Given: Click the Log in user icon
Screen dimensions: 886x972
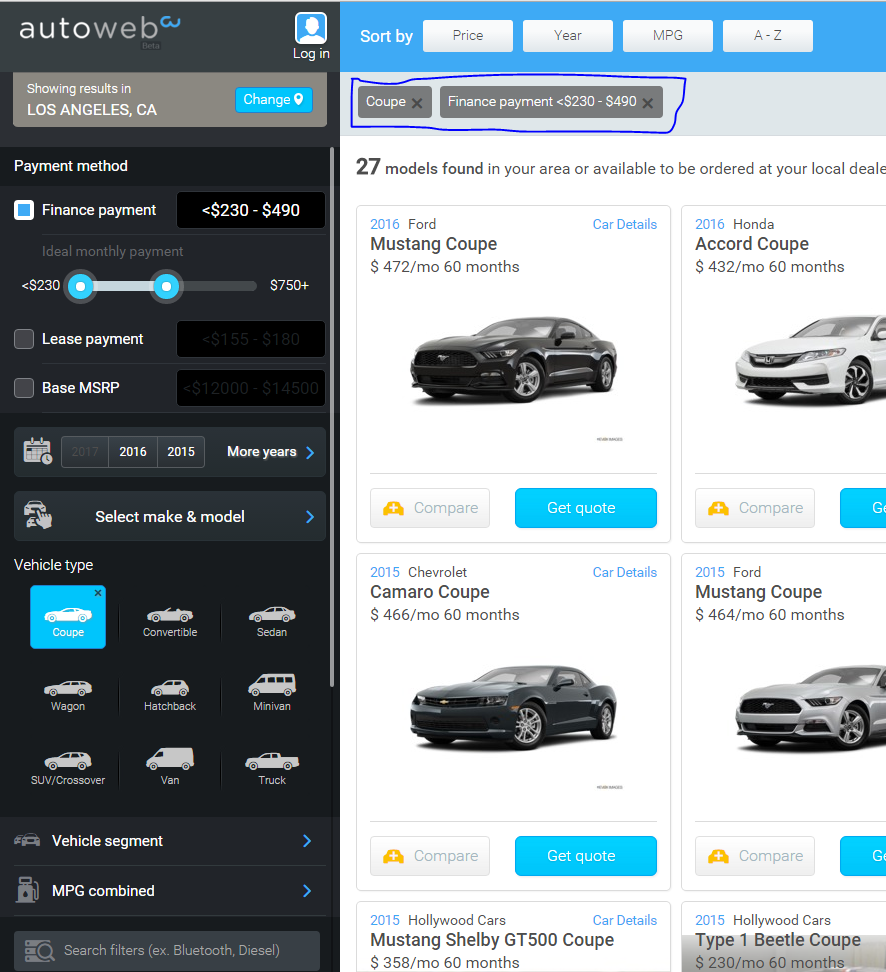Looking at the screenshot, I should (311, 29).
